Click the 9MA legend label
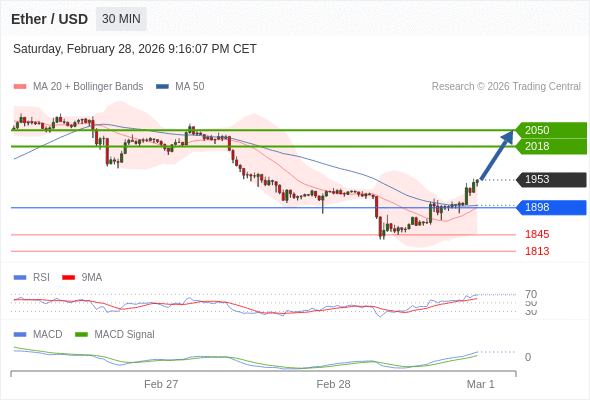The width and height of the screenshot is (590, 400). coord(92,278)
